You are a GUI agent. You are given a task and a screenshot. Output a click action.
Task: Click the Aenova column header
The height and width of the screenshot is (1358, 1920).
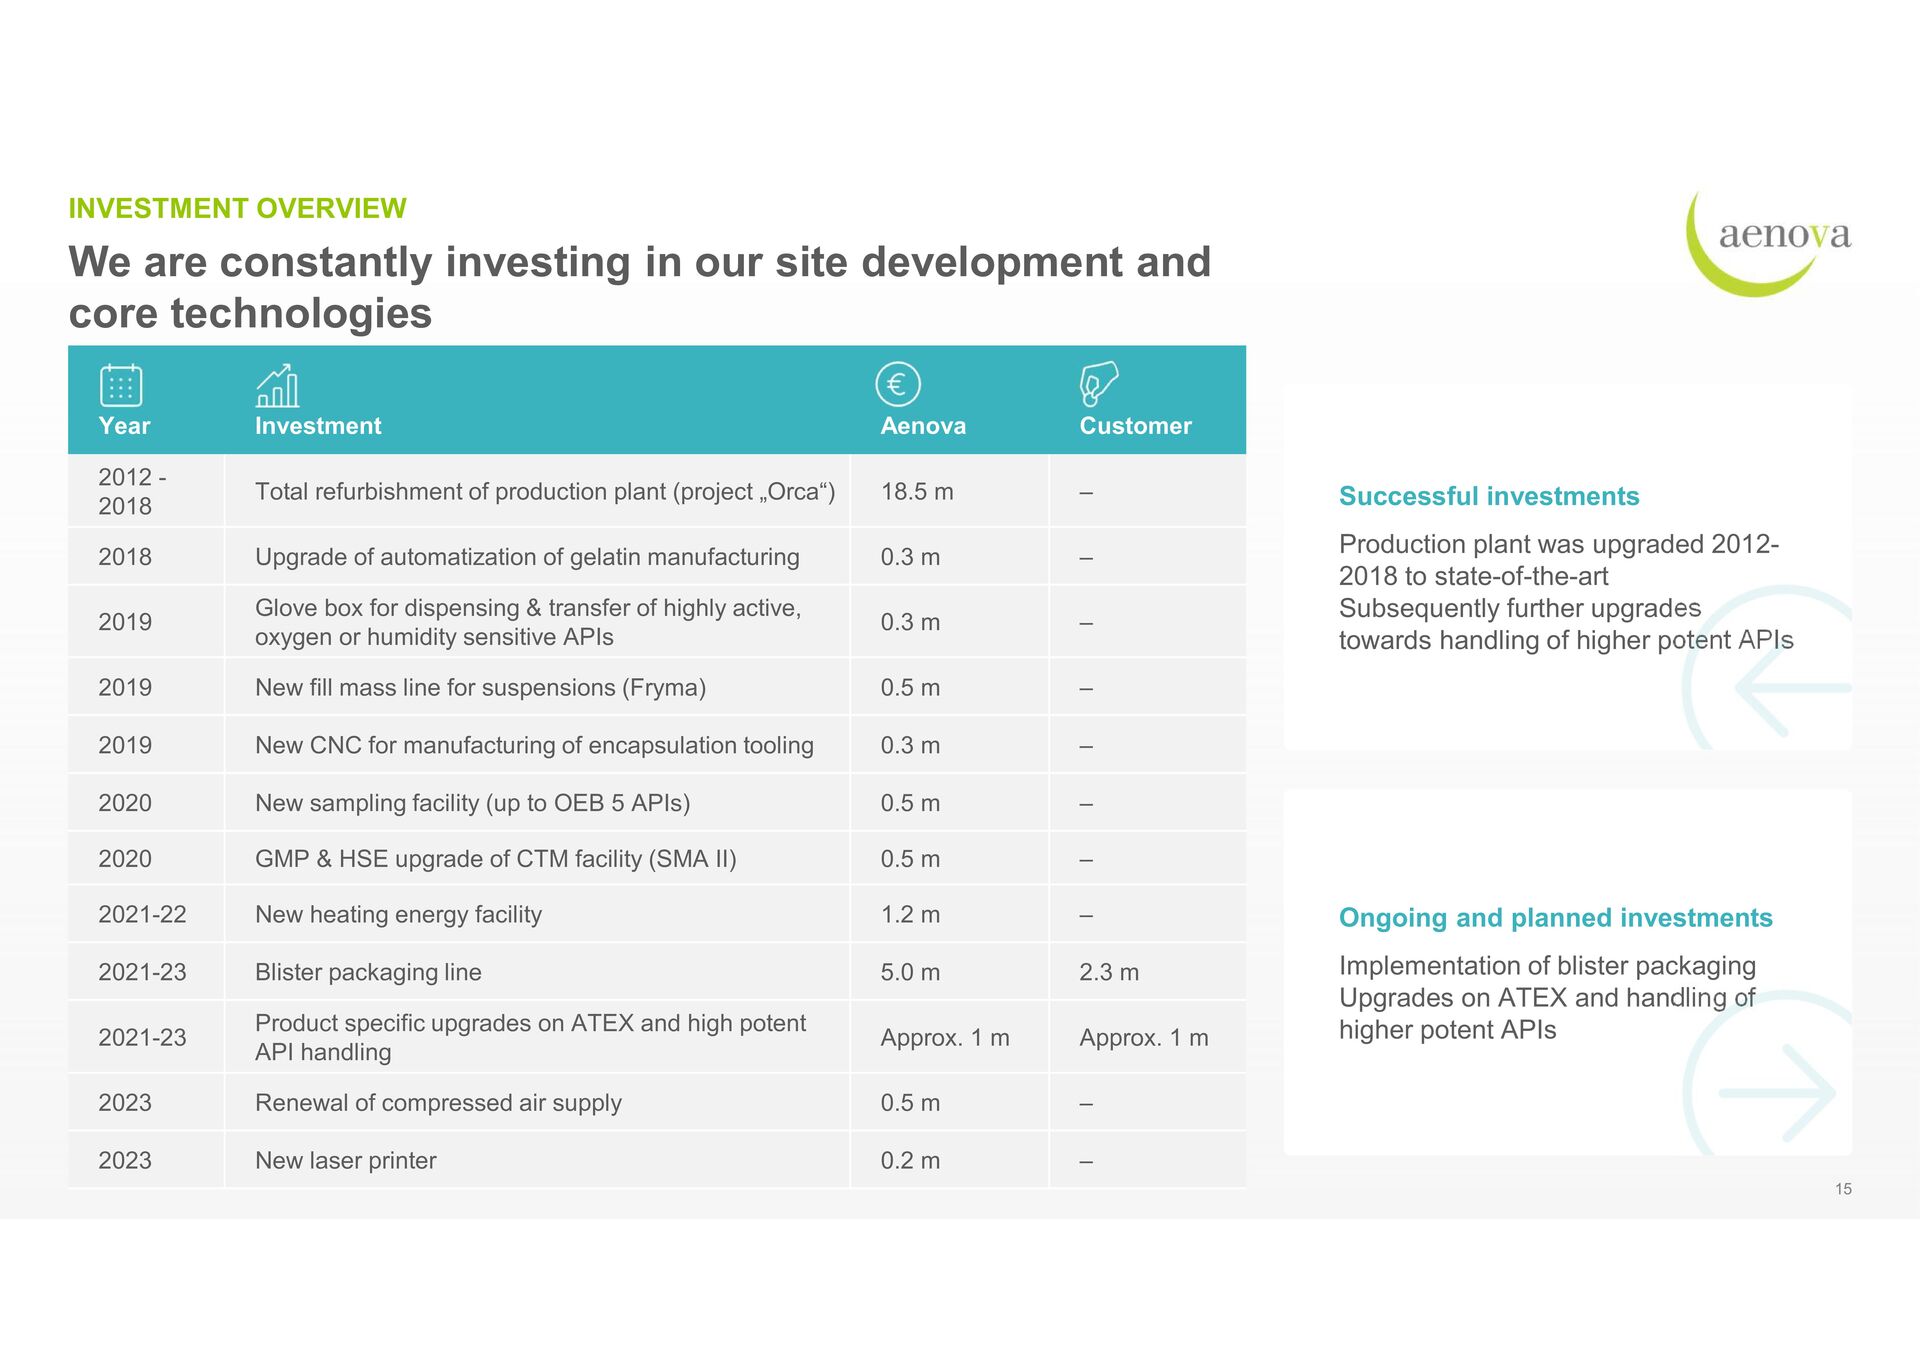[x=923, y=426]
